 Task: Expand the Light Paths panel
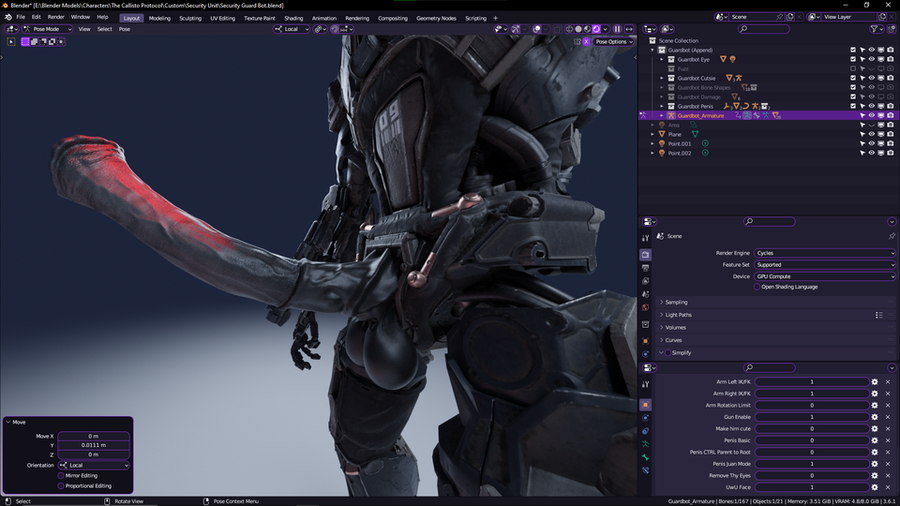[x=676, y=315]
